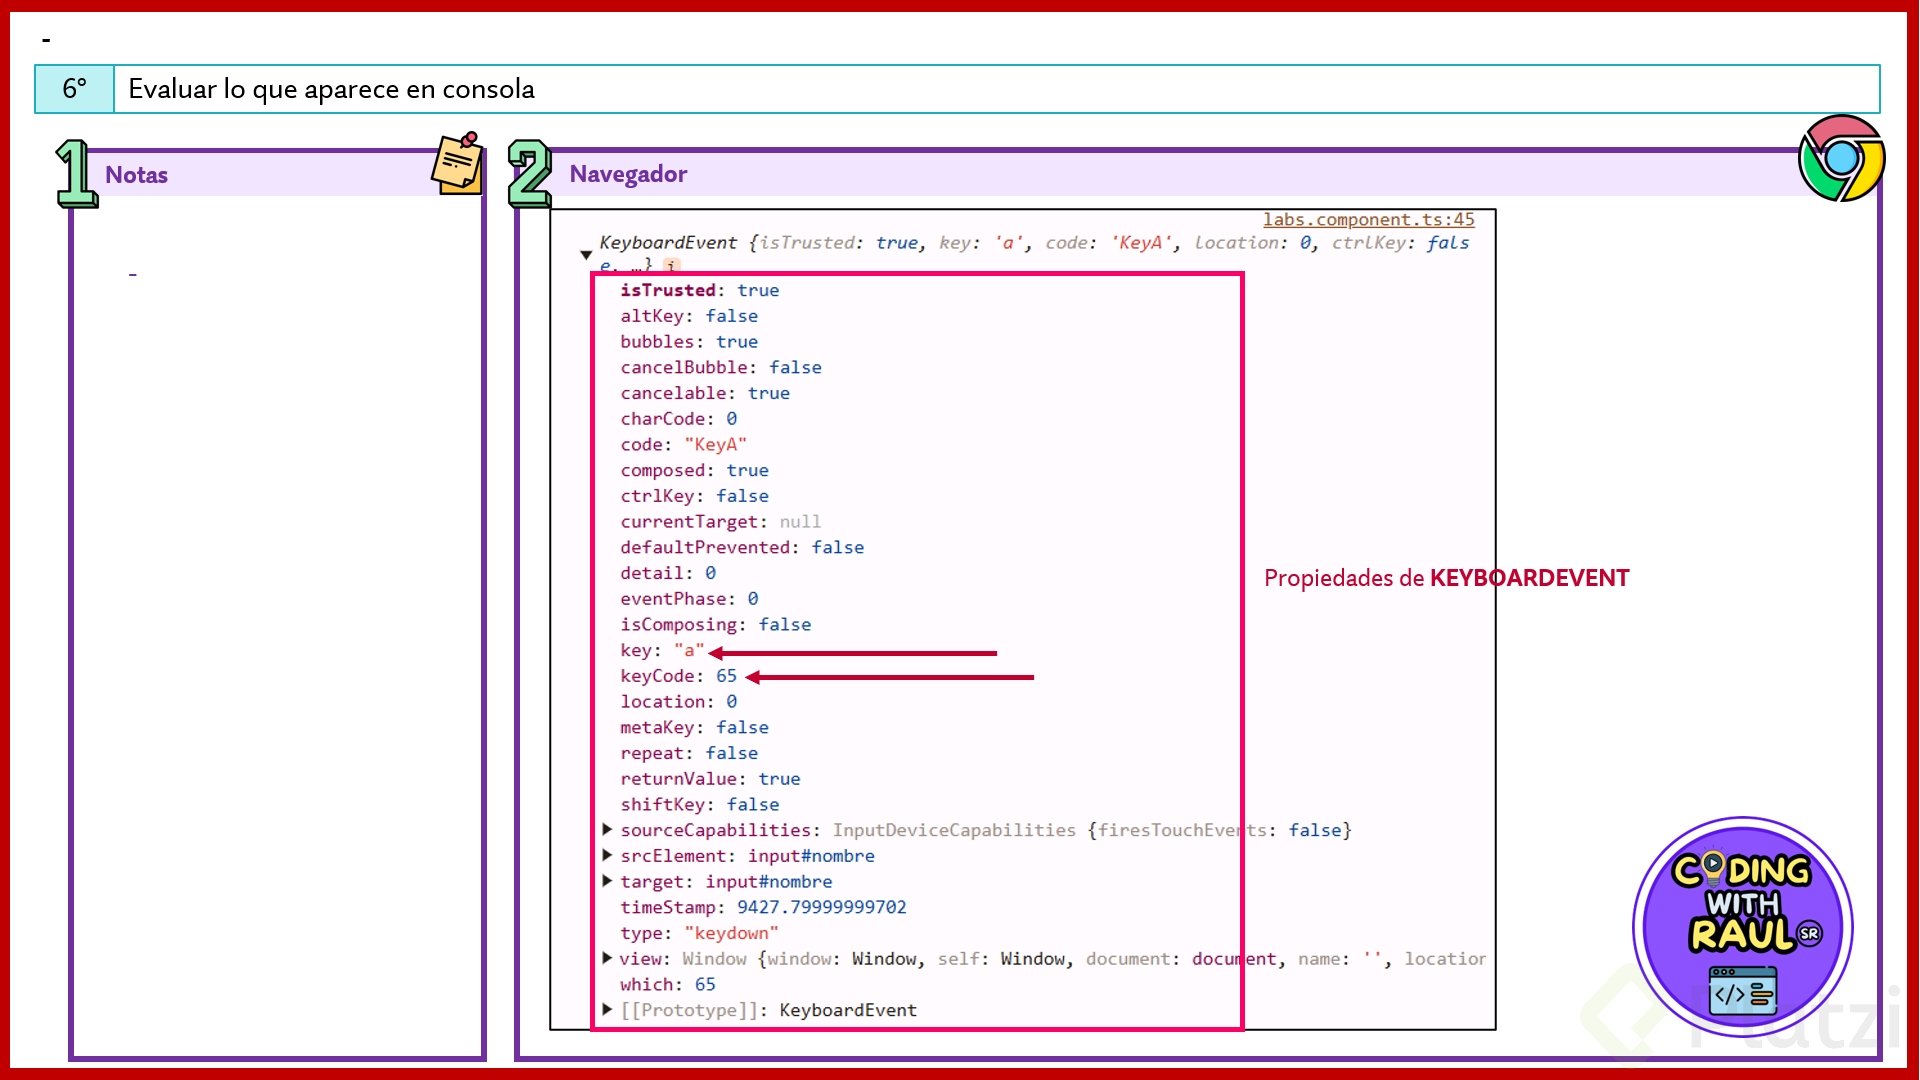Click the Navegador panel title

pyautogui.click(x=628, y=175)
